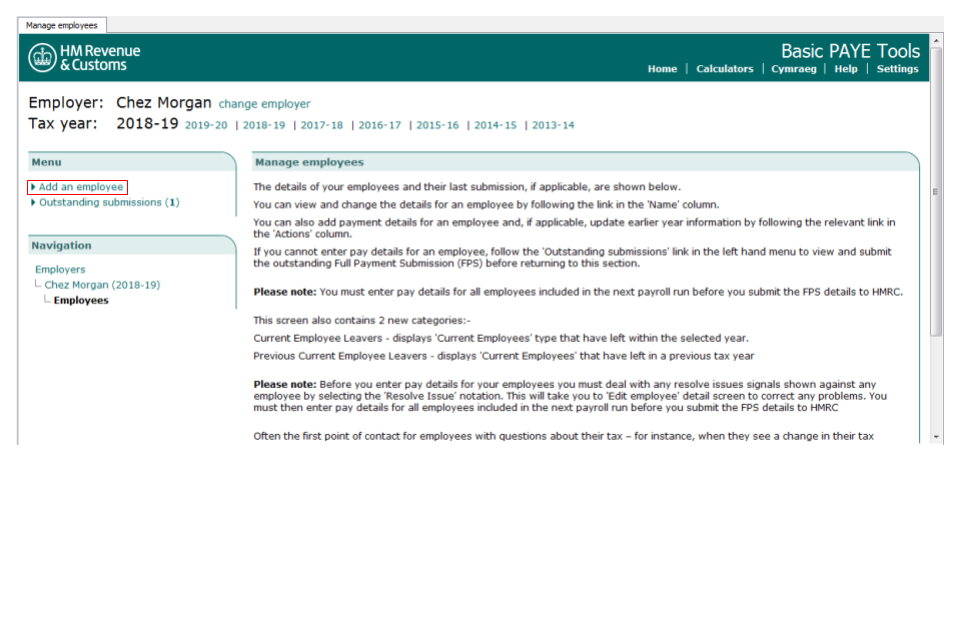Viewport: 960px width, 640px height.
Task: Click the scrollbar up arrow
Action: coord(936,40)
